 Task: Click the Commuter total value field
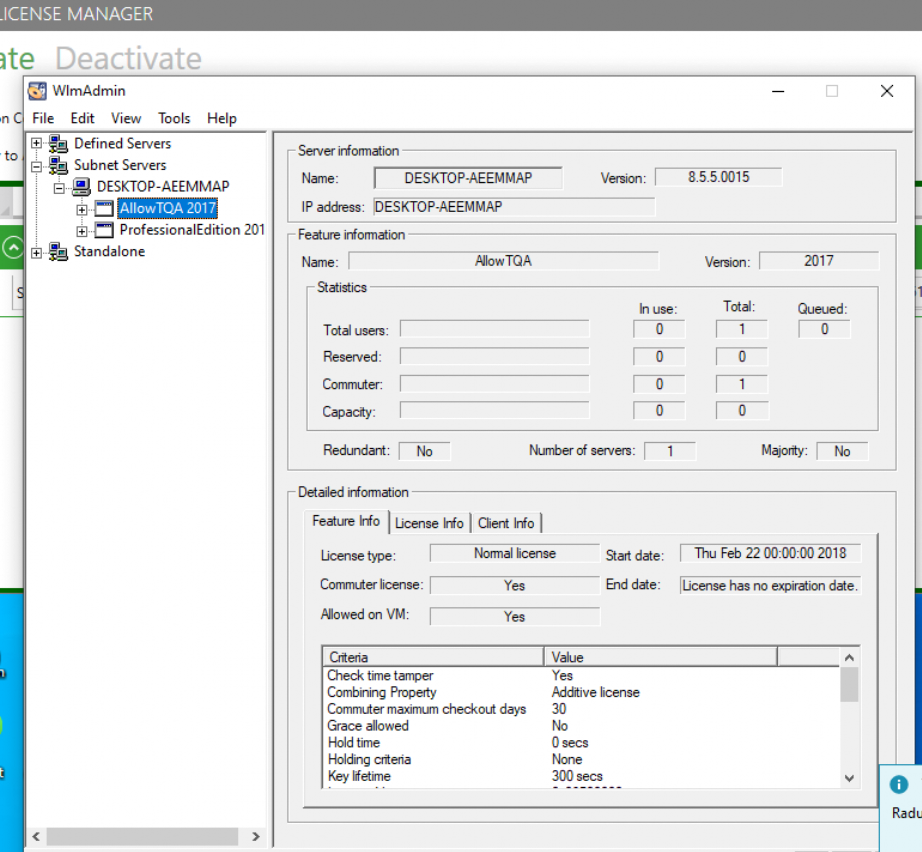tap(742, 384)
